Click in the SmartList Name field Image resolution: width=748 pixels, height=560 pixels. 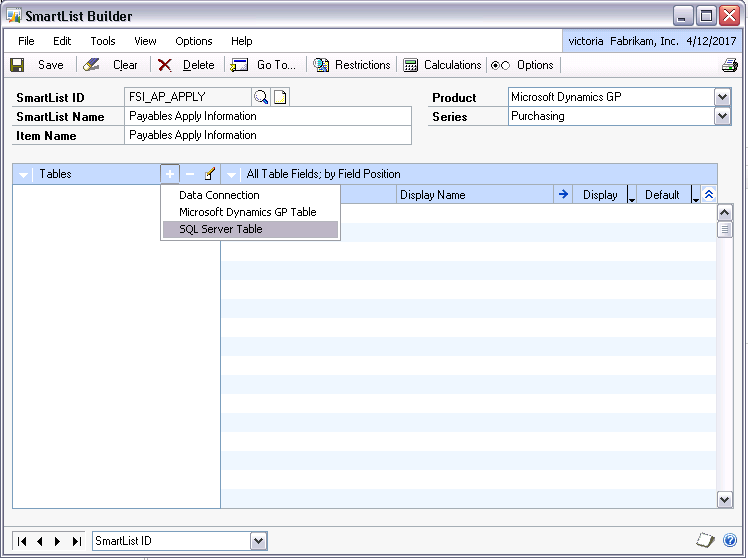click(268, 116)
